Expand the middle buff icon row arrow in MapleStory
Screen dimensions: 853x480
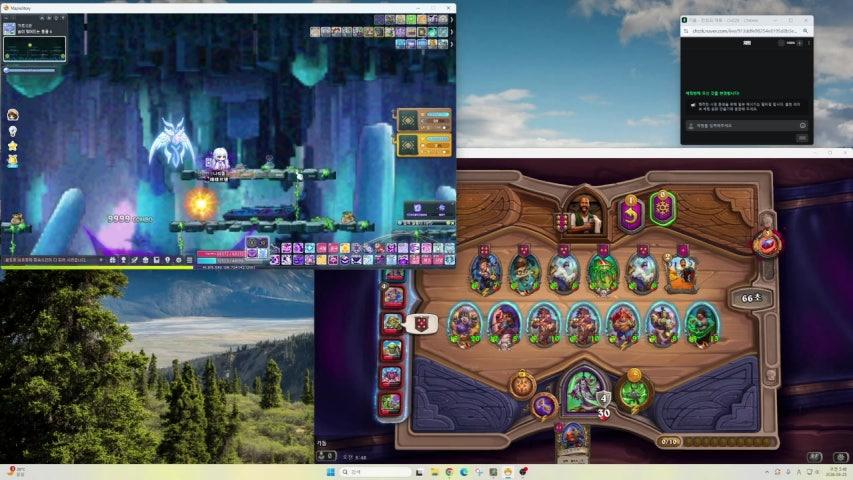[452, 32]
